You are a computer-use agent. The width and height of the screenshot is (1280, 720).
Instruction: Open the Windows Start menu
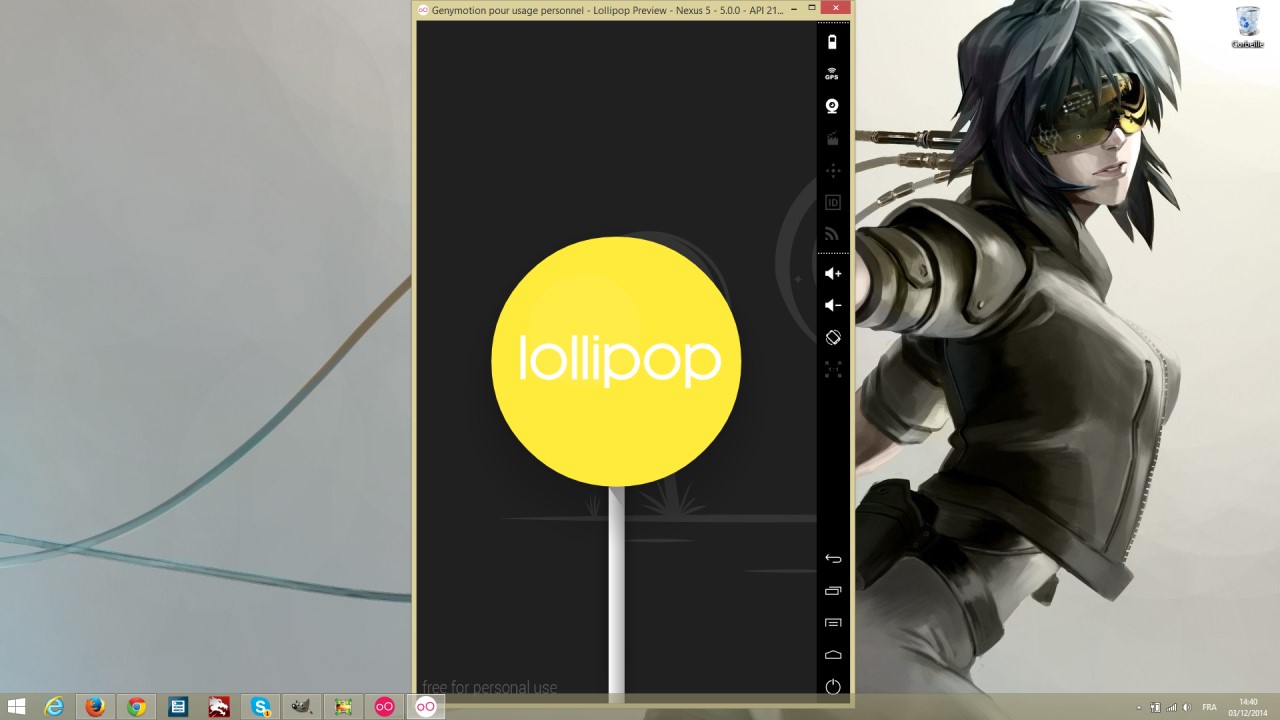point(18,706)
